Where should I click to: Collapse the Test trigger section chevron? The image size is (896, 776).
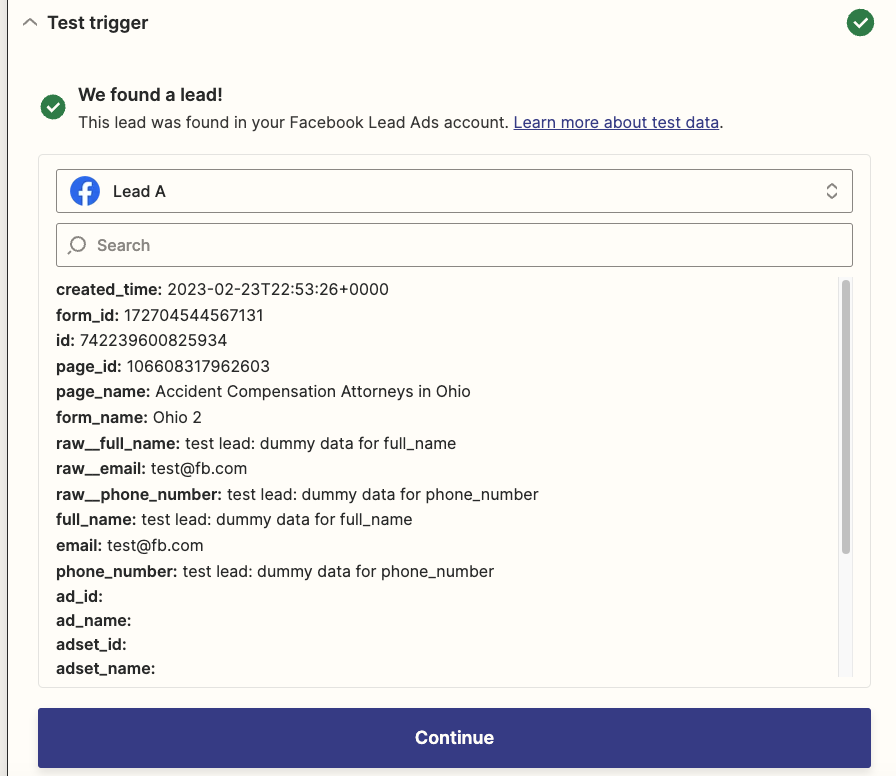(x=30, y=23)
